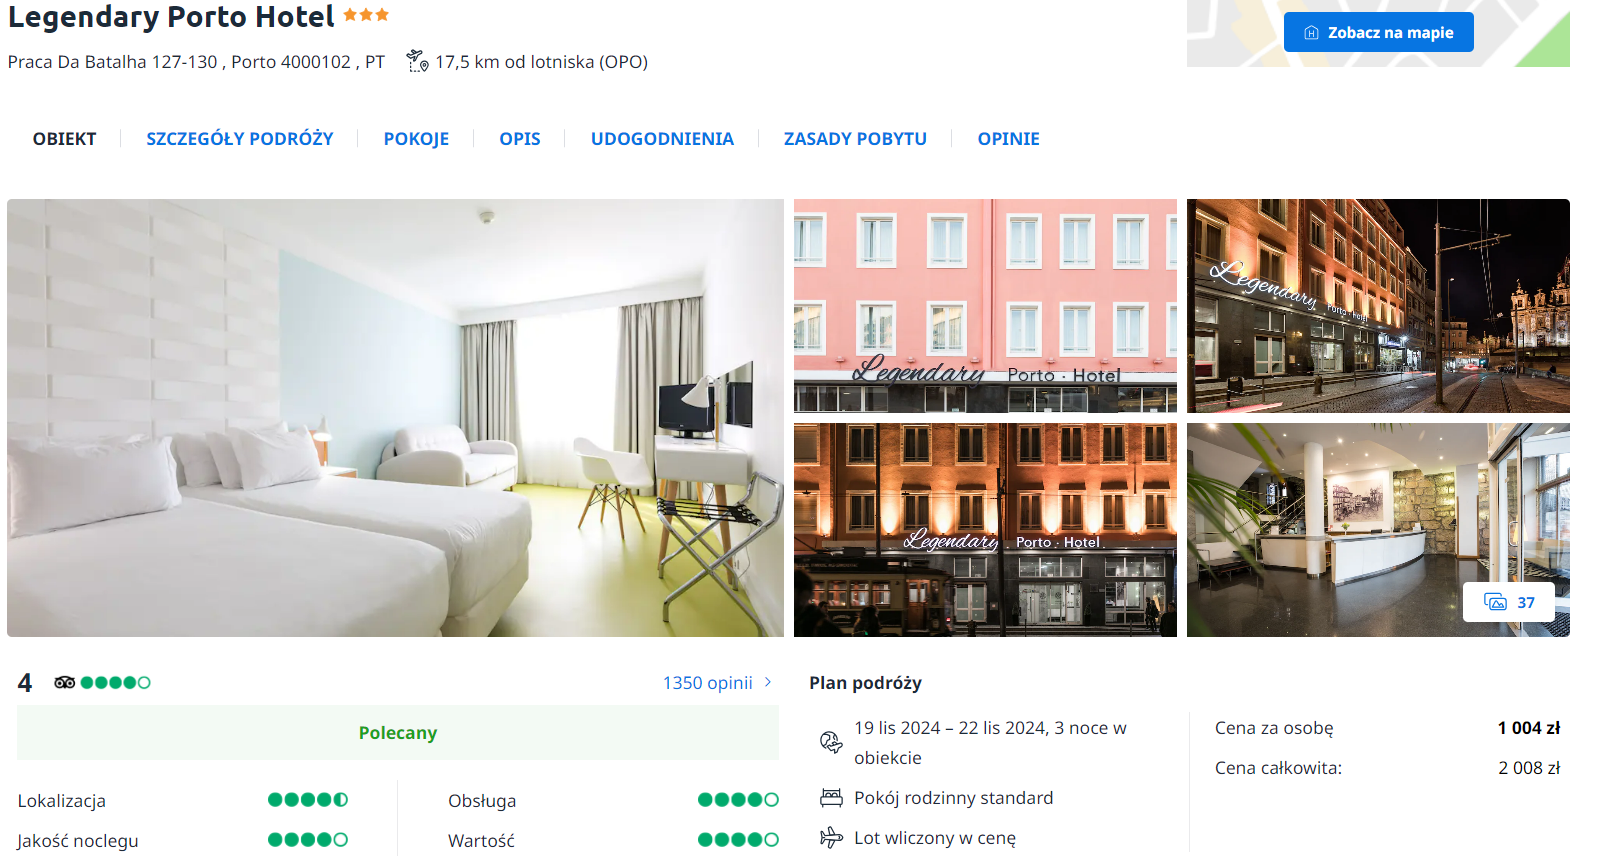The height and width of the screenshot is (856, 1613).
Task: Click the Cena za osobę label
Action: pos(1274,728)
